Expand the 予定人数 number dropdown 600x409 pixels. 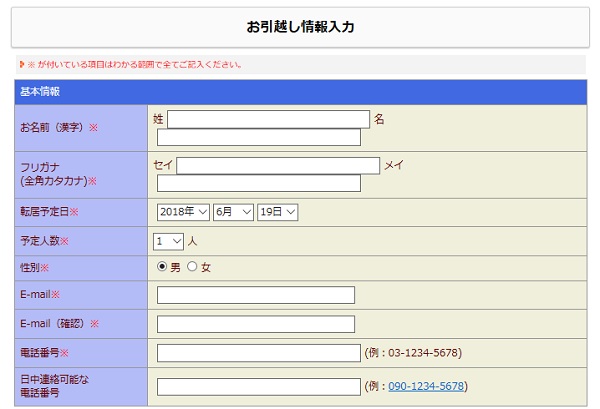(x=169, y=241)
